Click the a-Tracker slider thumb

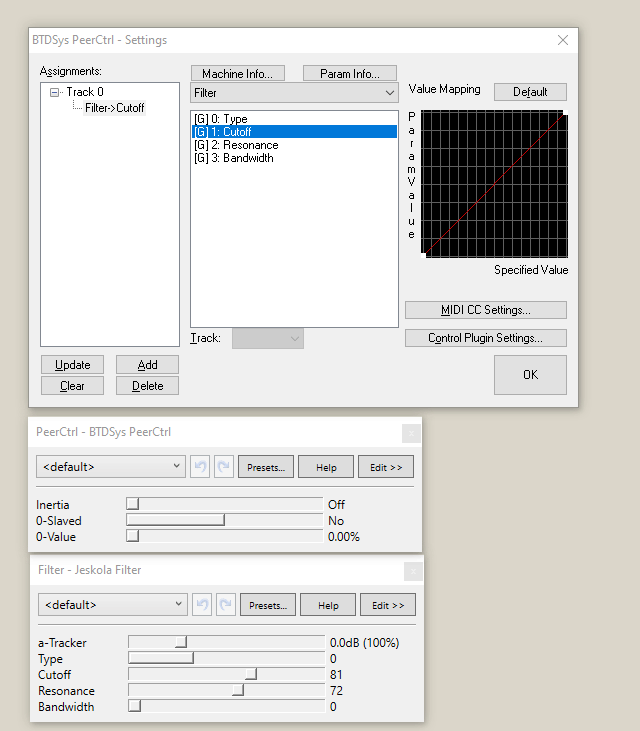[181, 642]
